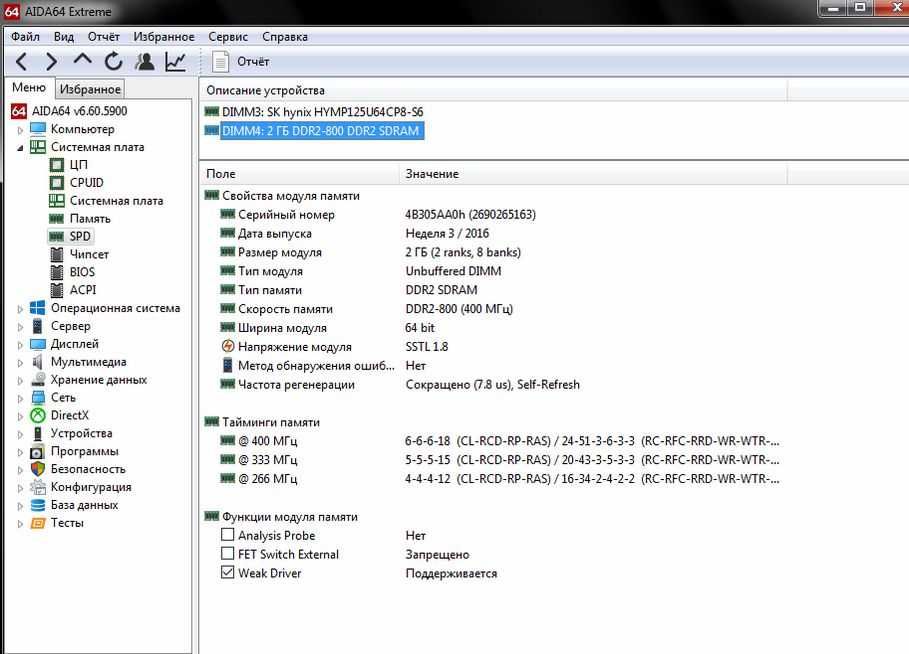Click the up-level arrow toolbar icon
The height and width of the screenshot is (654, 909).
[x=83, y=59]
